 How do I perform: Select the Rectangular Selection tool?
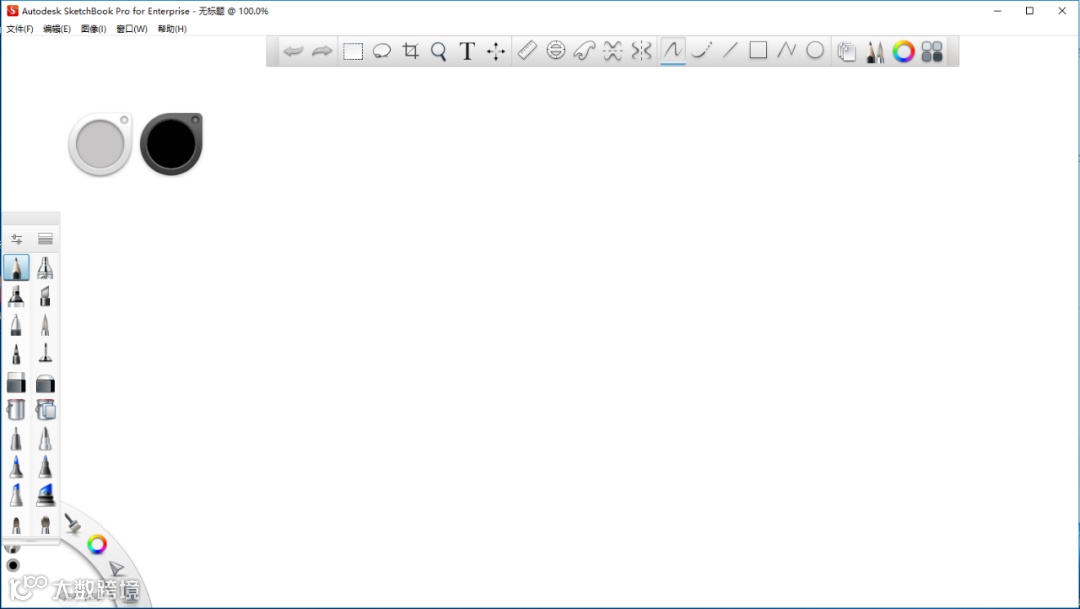pos(353,52)
